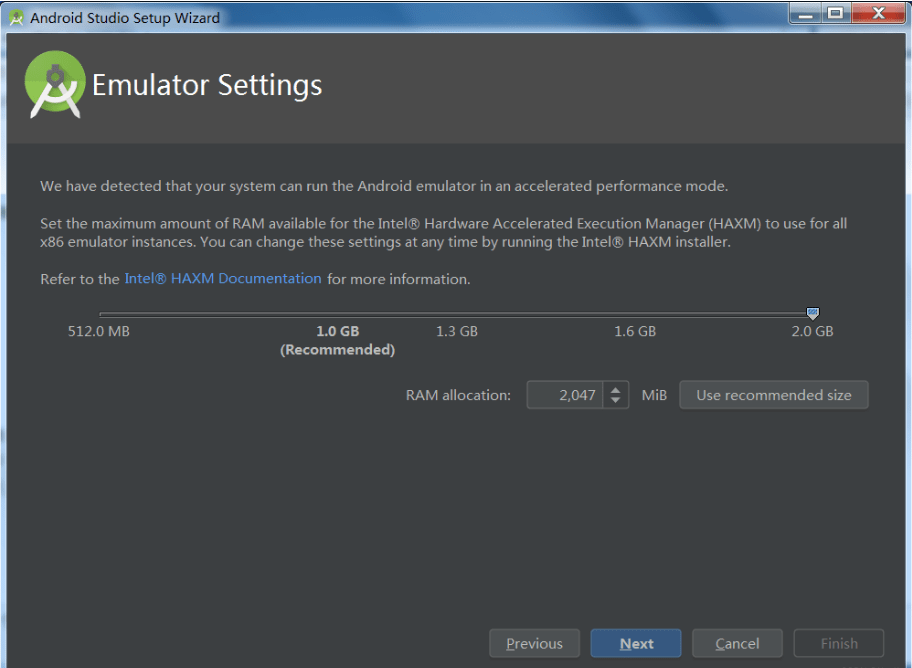Click the 'MiB' unit label

click(654, 396)
